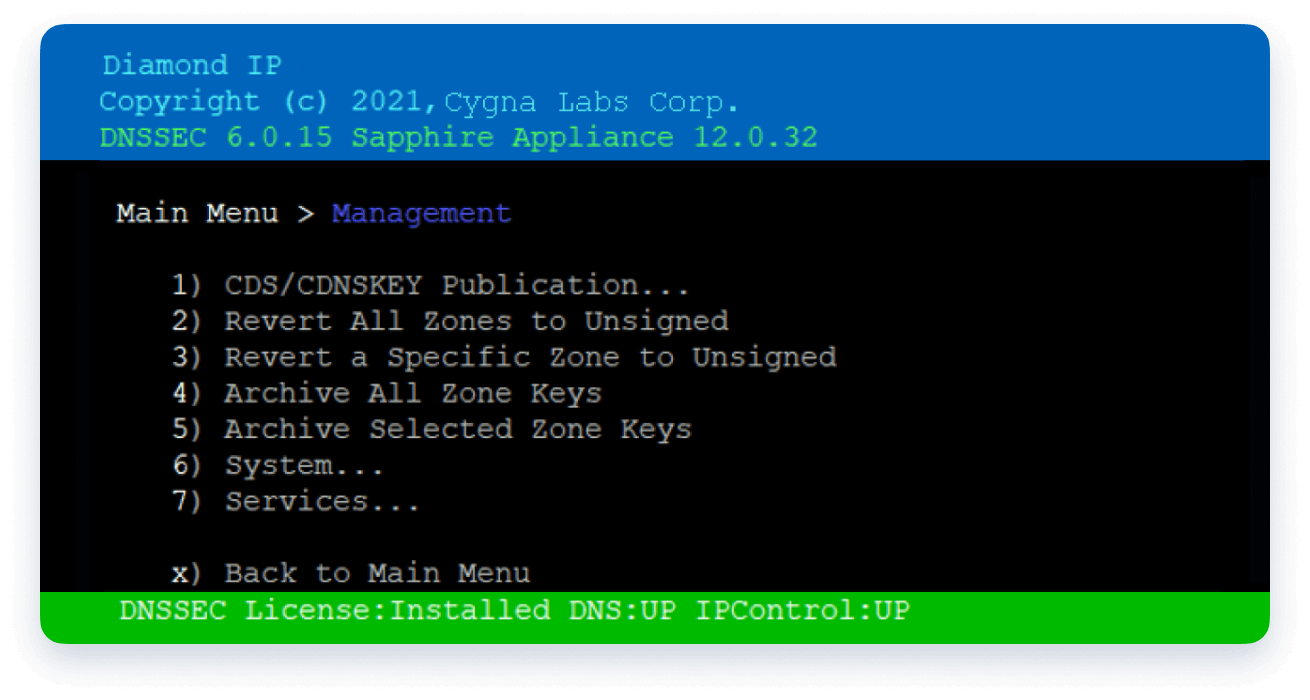Click the Main Menu breadcrumb link

(196, 213)
